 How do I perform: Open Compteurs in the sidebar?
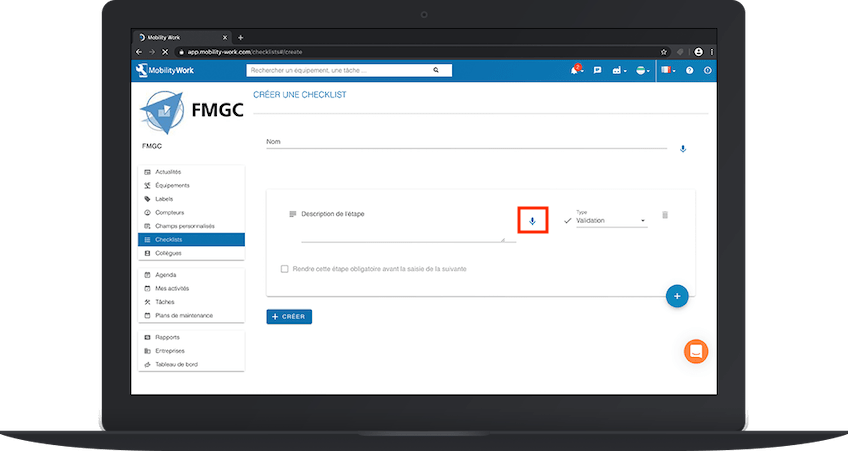(191, 213)
